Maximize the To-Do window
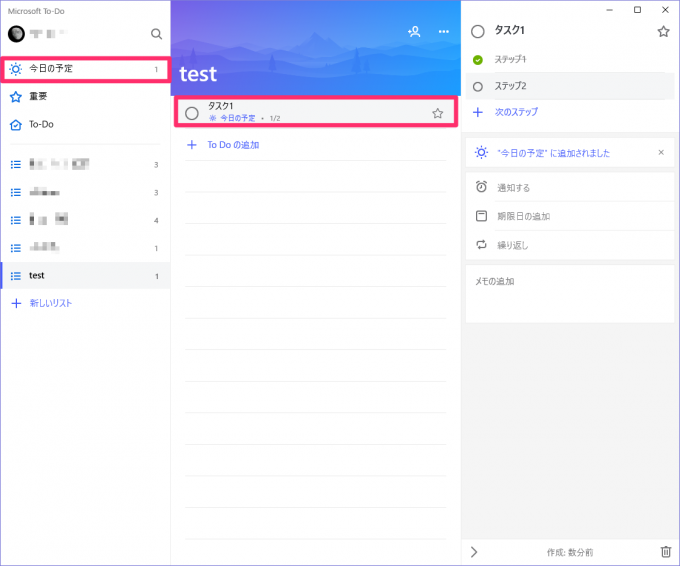 pos(637,10)
